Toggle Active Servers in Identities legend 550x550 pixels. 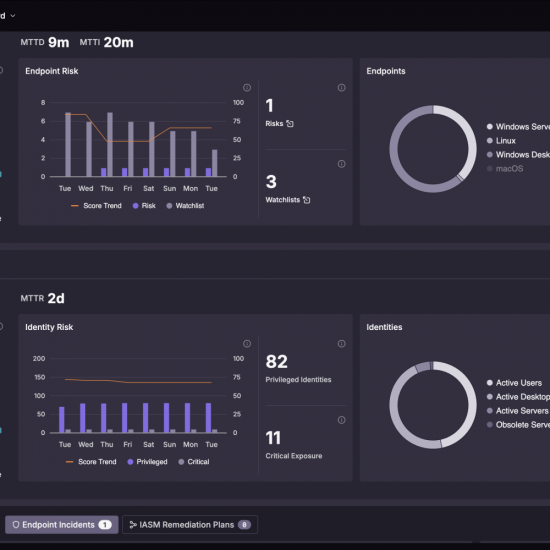tap(518, 411)
